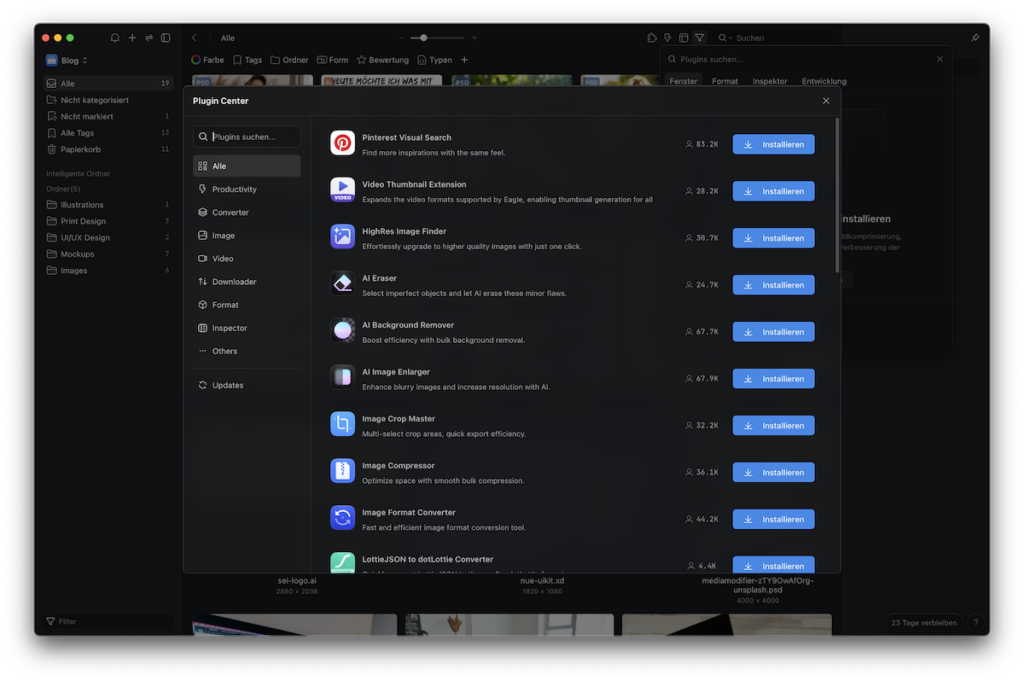Install Image Format Converter plugin

point(773,519)
